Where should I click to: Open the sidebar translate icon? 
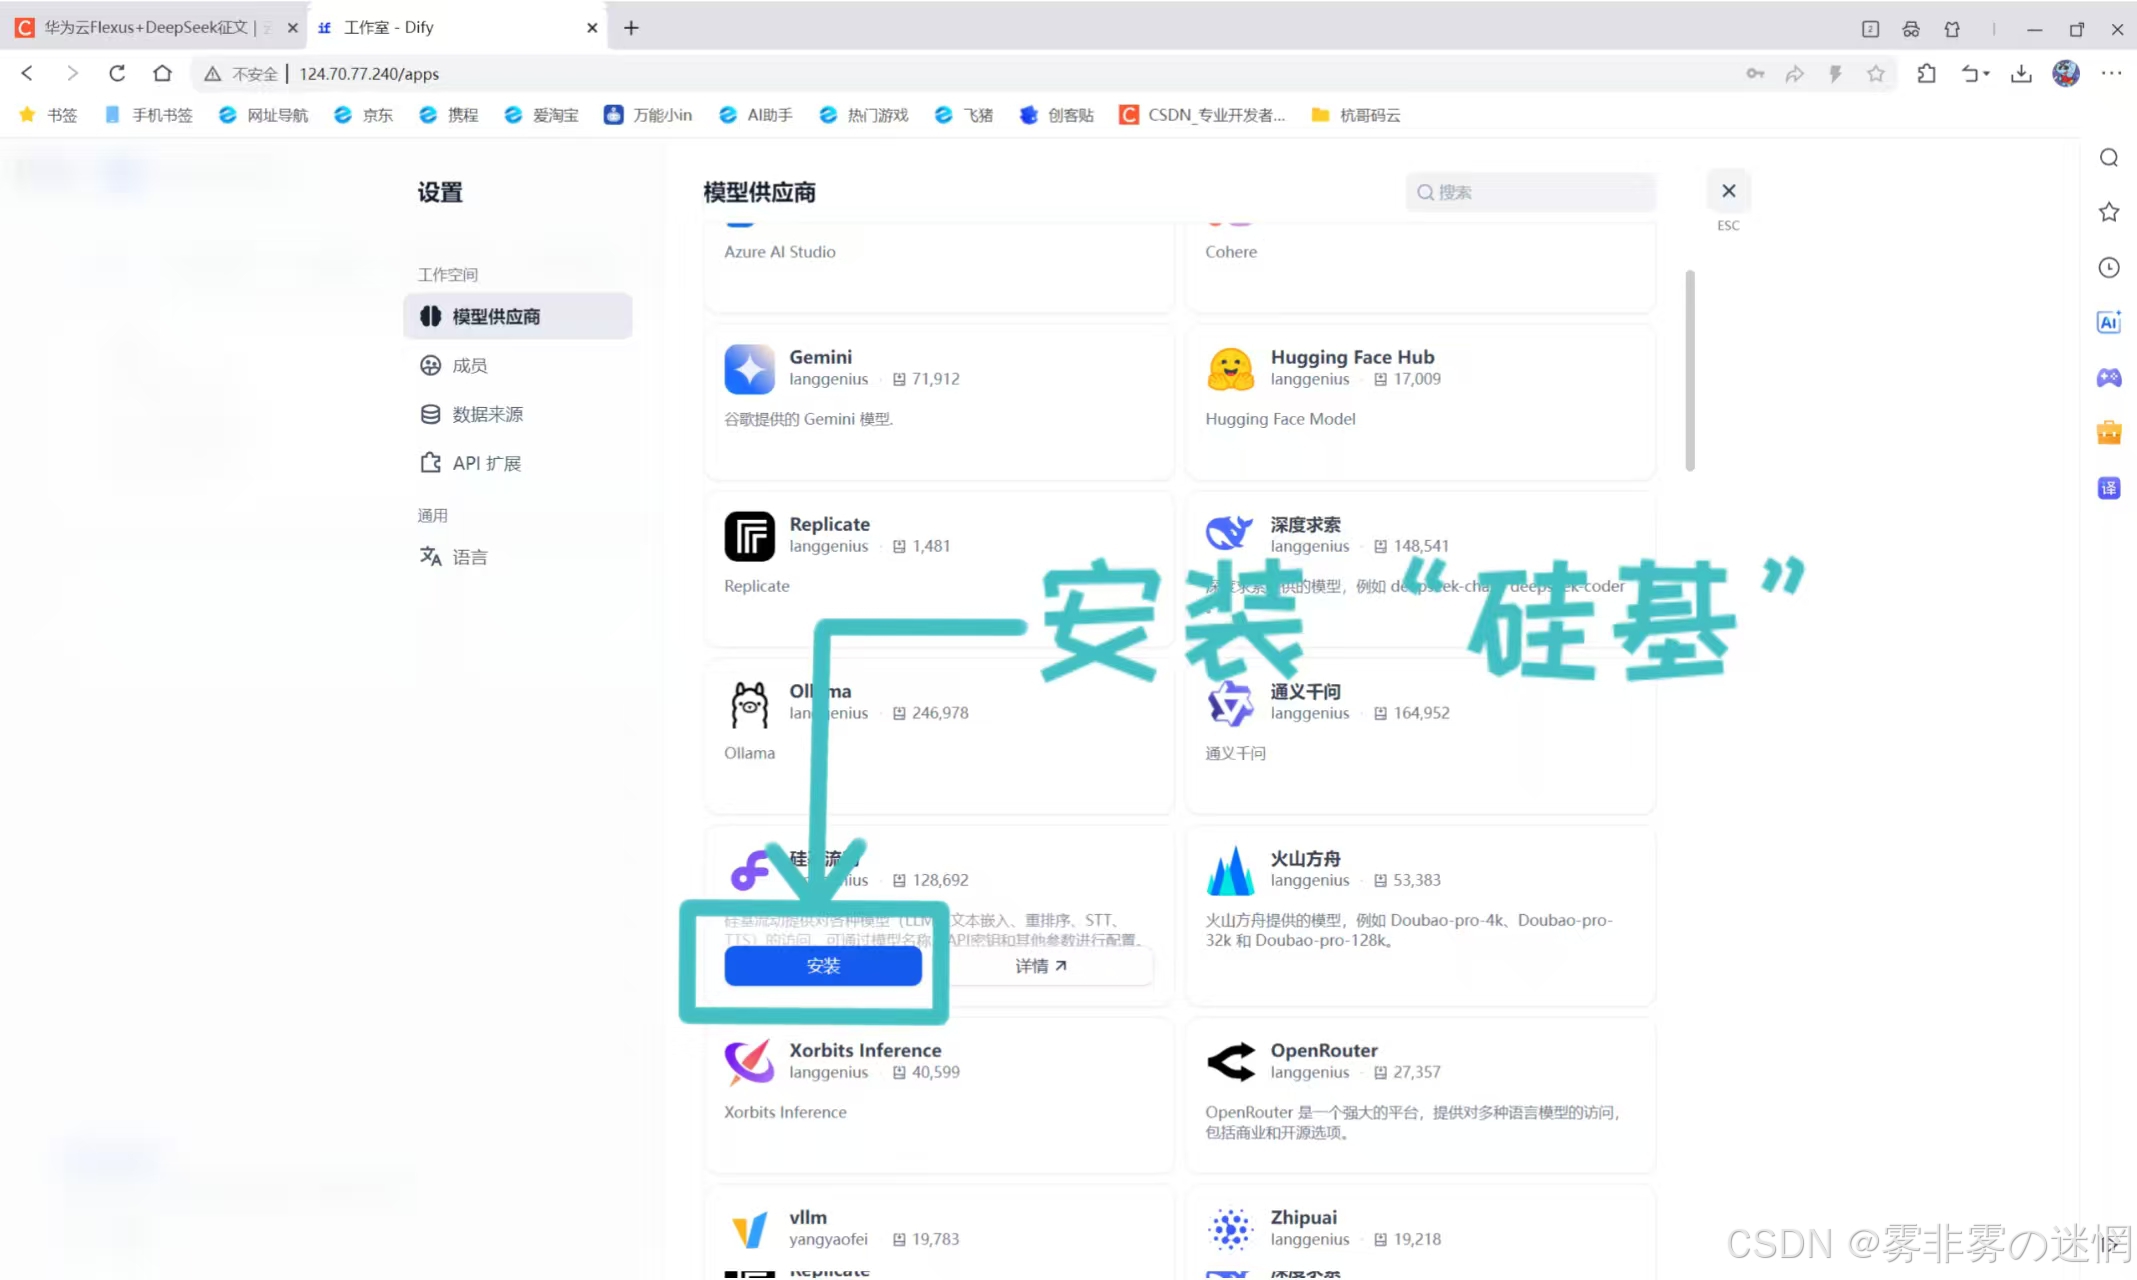pyautogui.click(x=2109, y=488)
